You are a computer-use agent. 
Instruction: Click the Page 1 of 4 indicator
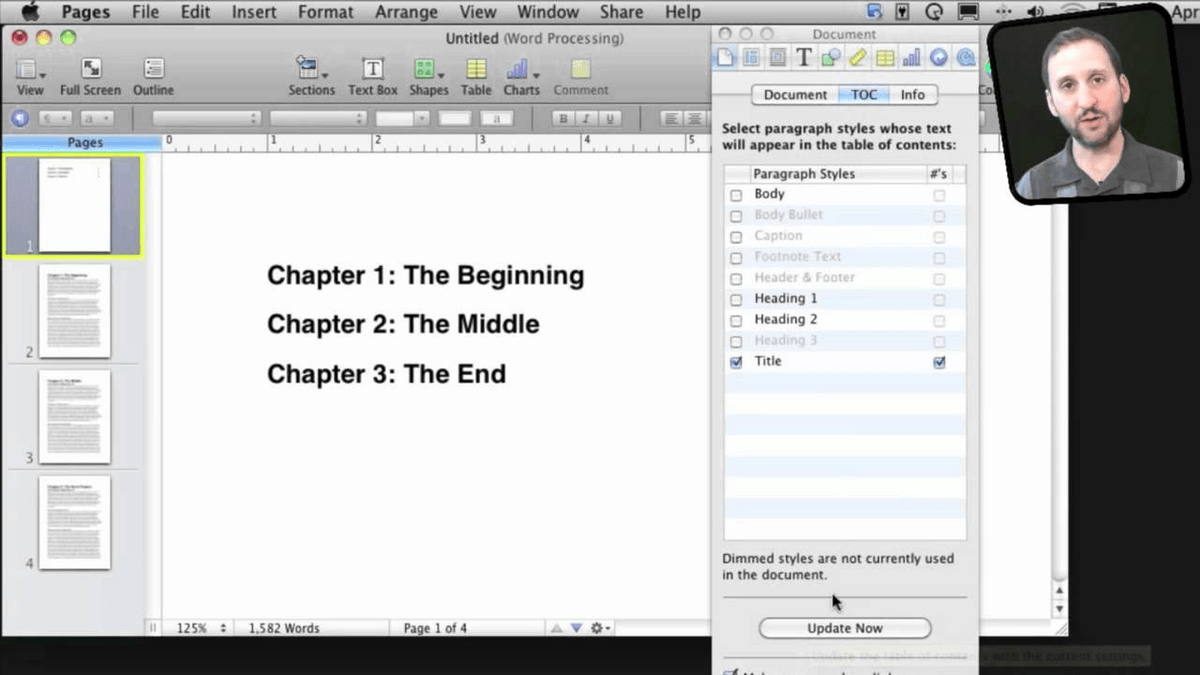435,628
